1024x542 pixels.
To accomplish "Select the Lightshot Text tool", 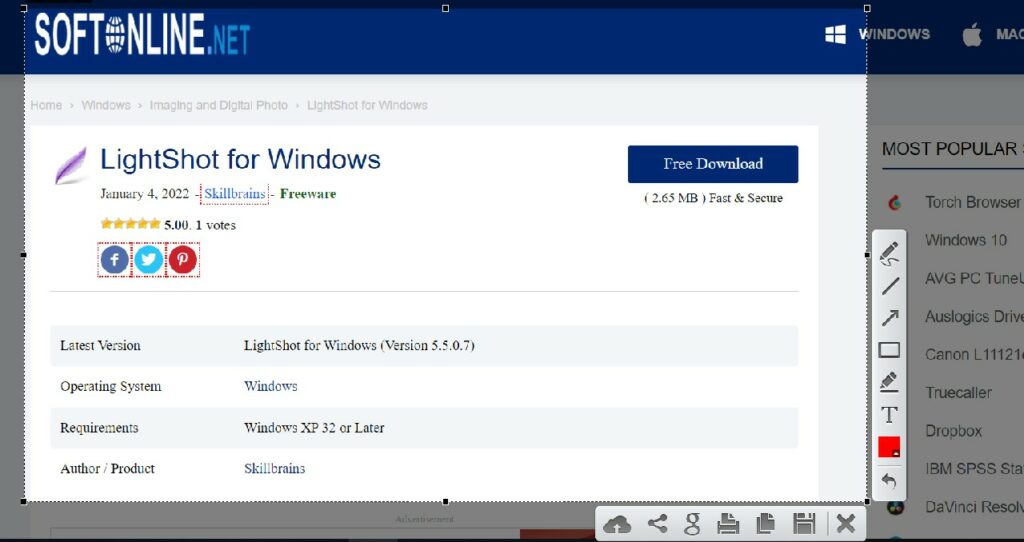I will click(889, 415).
